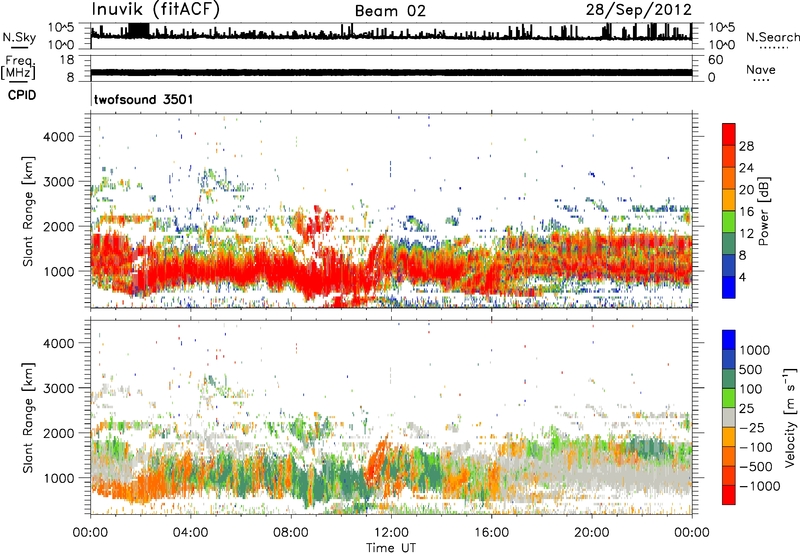Click the 'Slant Range [km]' label of power panel
This screenshot has width=800, height=554.
tap(28, 211)
